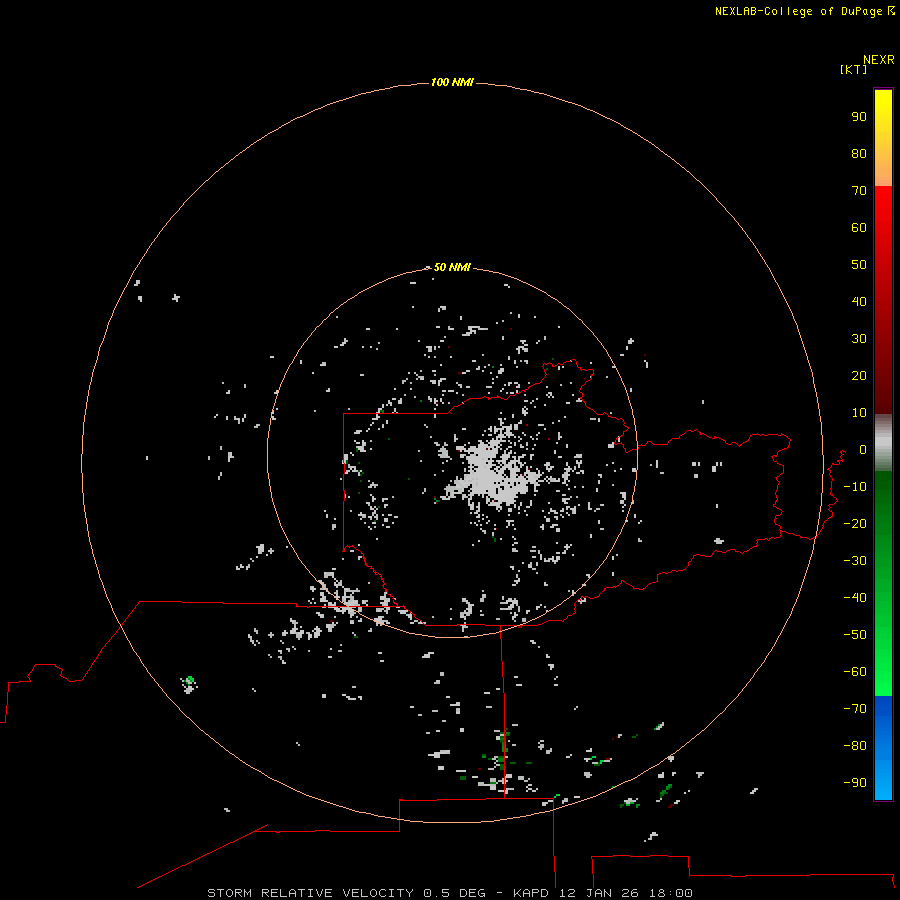This screenshot has width=900, height=900.
Task: Click the 0 value on the velocity scale
Action: click(863, 449)
